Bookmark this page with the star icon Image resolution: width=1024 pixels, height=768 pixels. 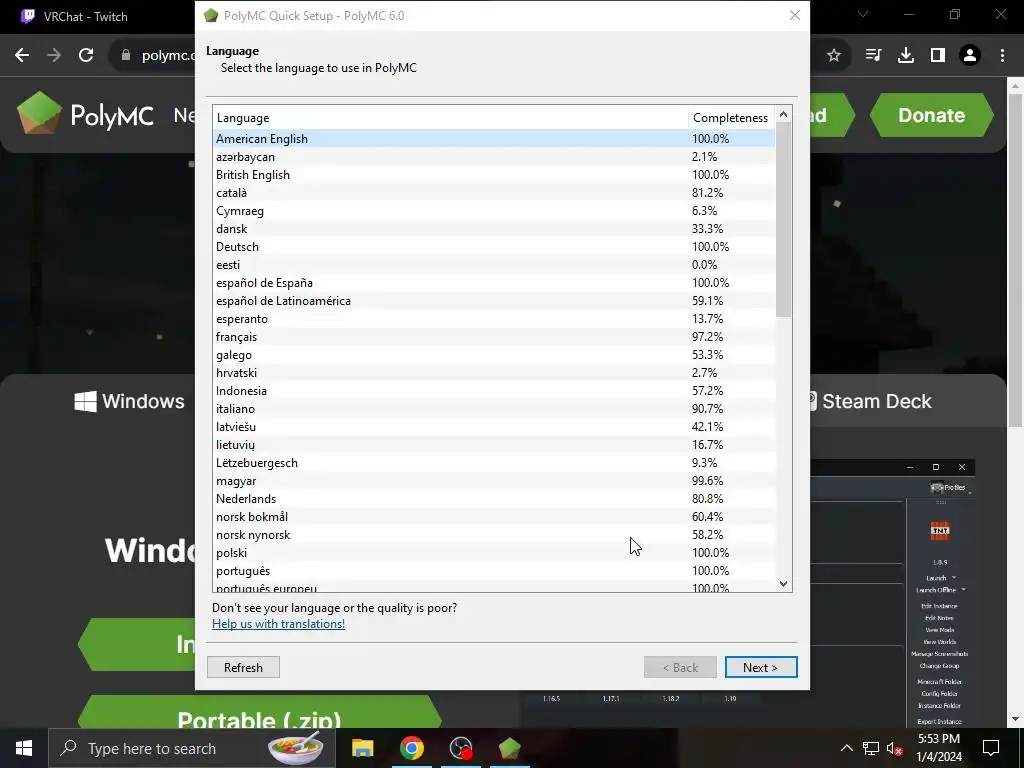point(834,56)
